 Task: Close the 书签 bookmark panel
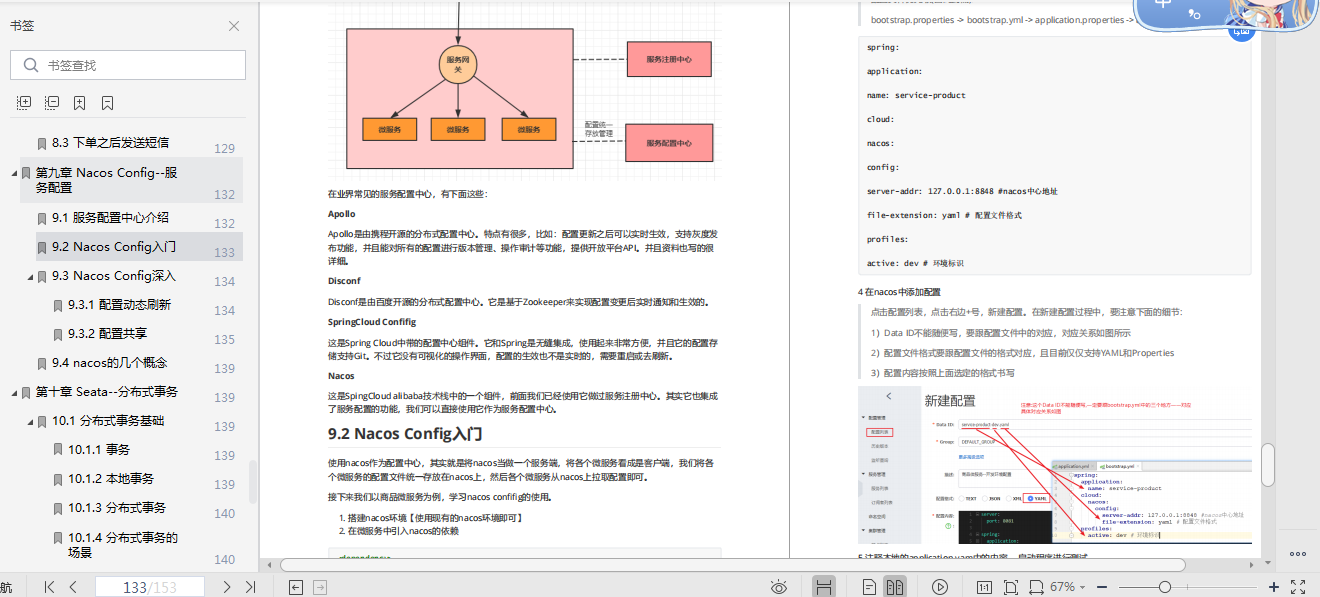tap(234, 26)
